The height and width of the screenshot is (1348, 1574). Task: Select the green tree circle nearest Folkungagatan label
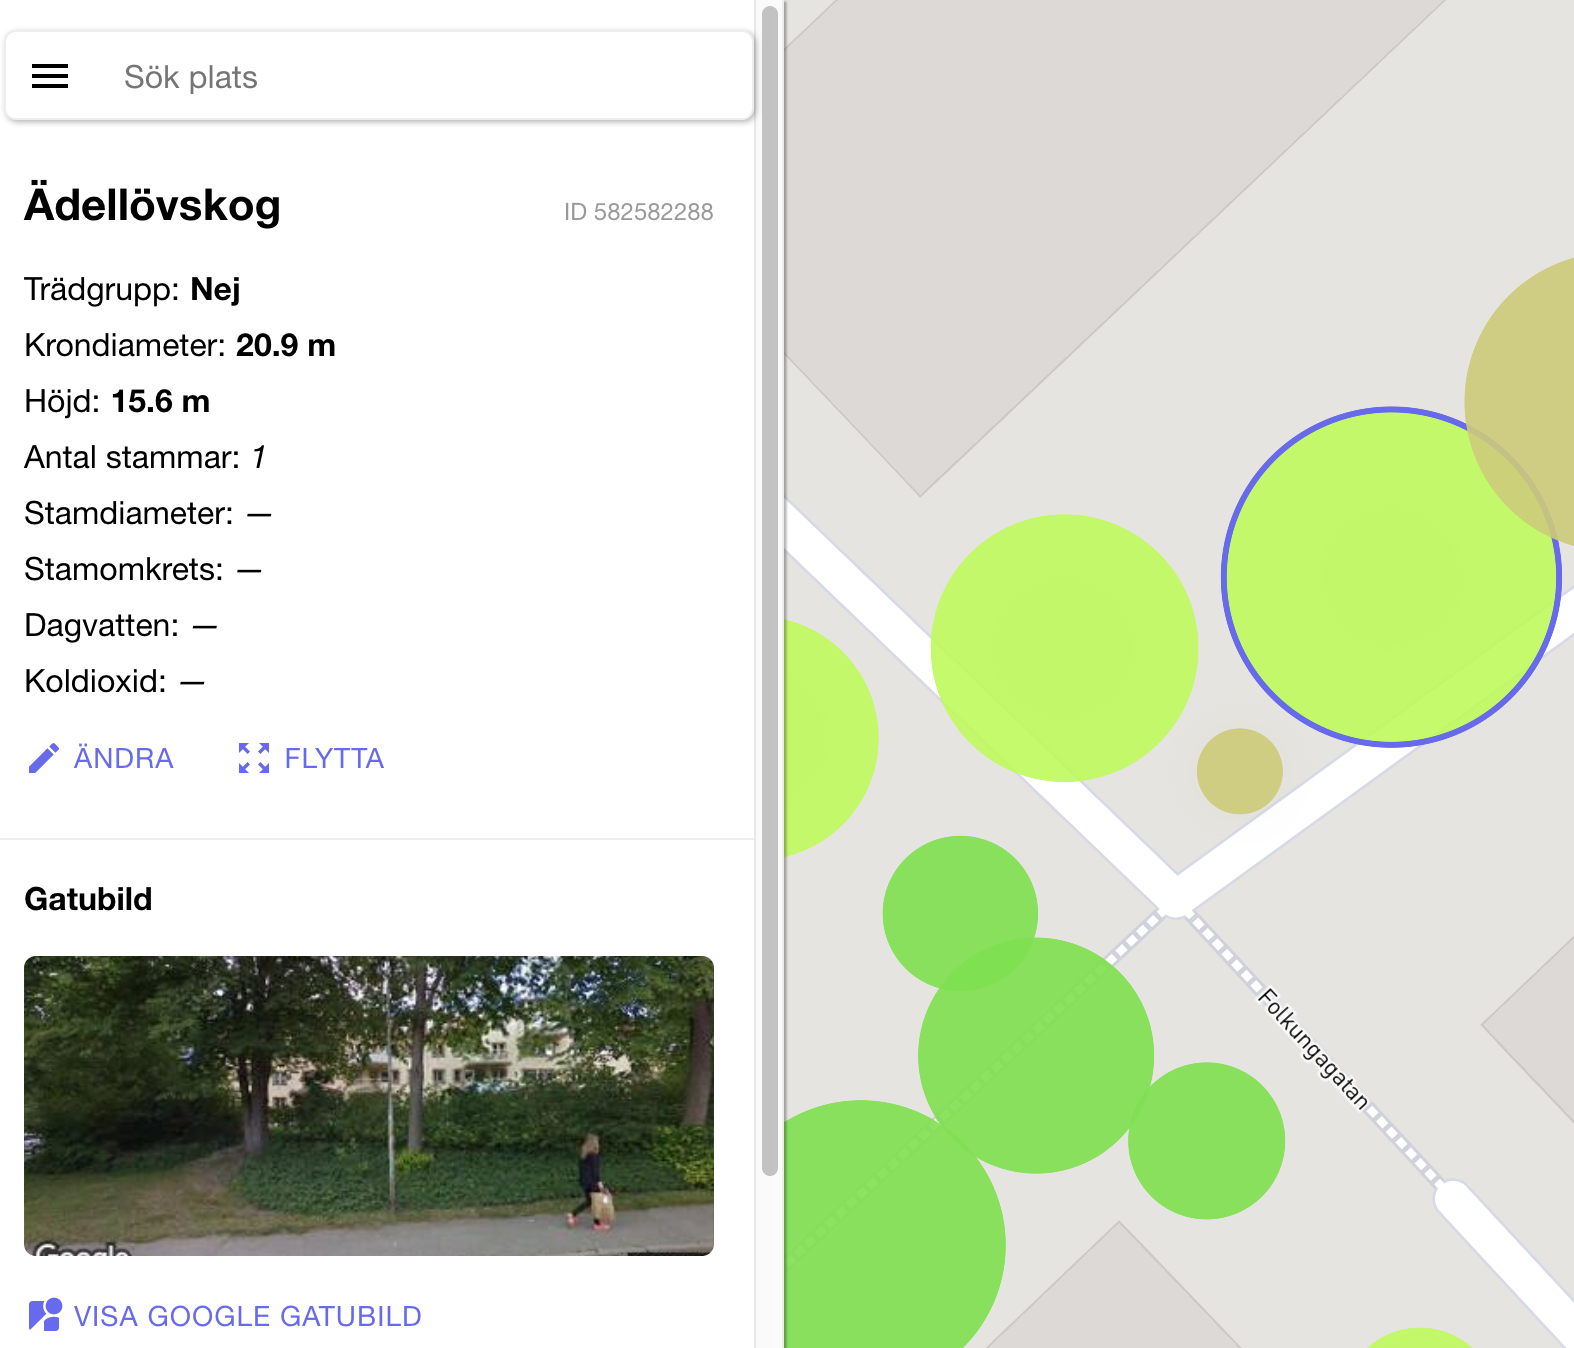[1206, 1141]
